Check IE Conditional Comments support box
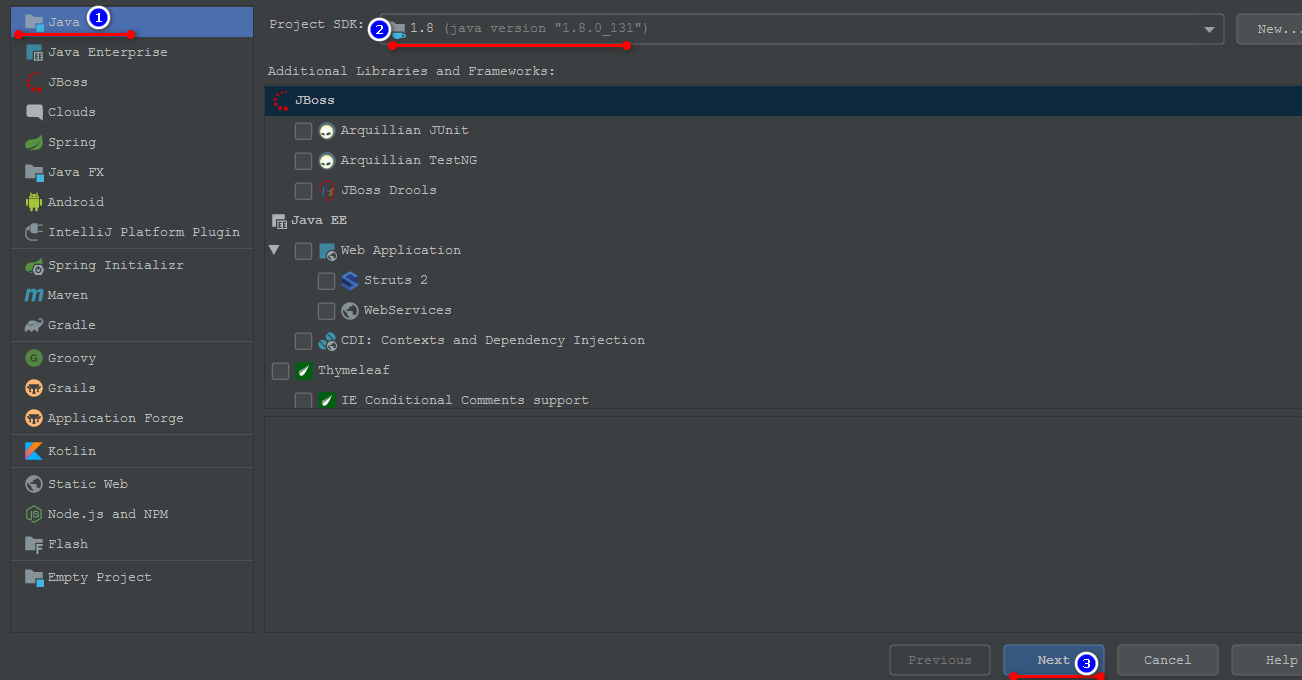 pos(303,400)
